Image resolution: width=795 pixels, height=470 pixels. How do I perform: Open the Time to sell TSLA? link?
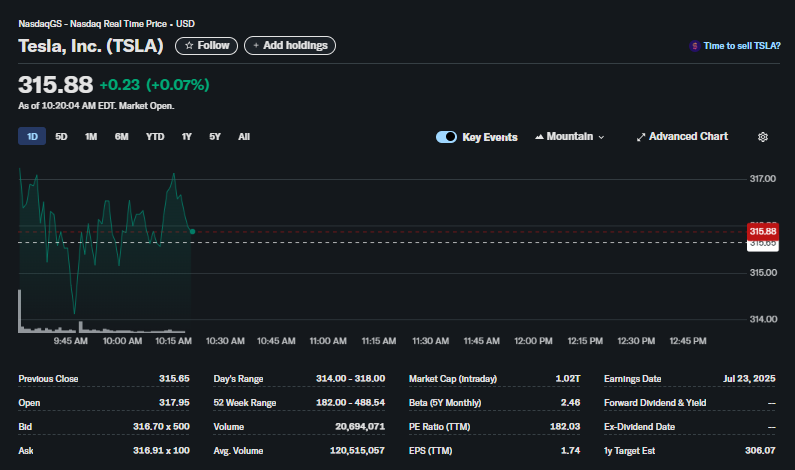742,46
